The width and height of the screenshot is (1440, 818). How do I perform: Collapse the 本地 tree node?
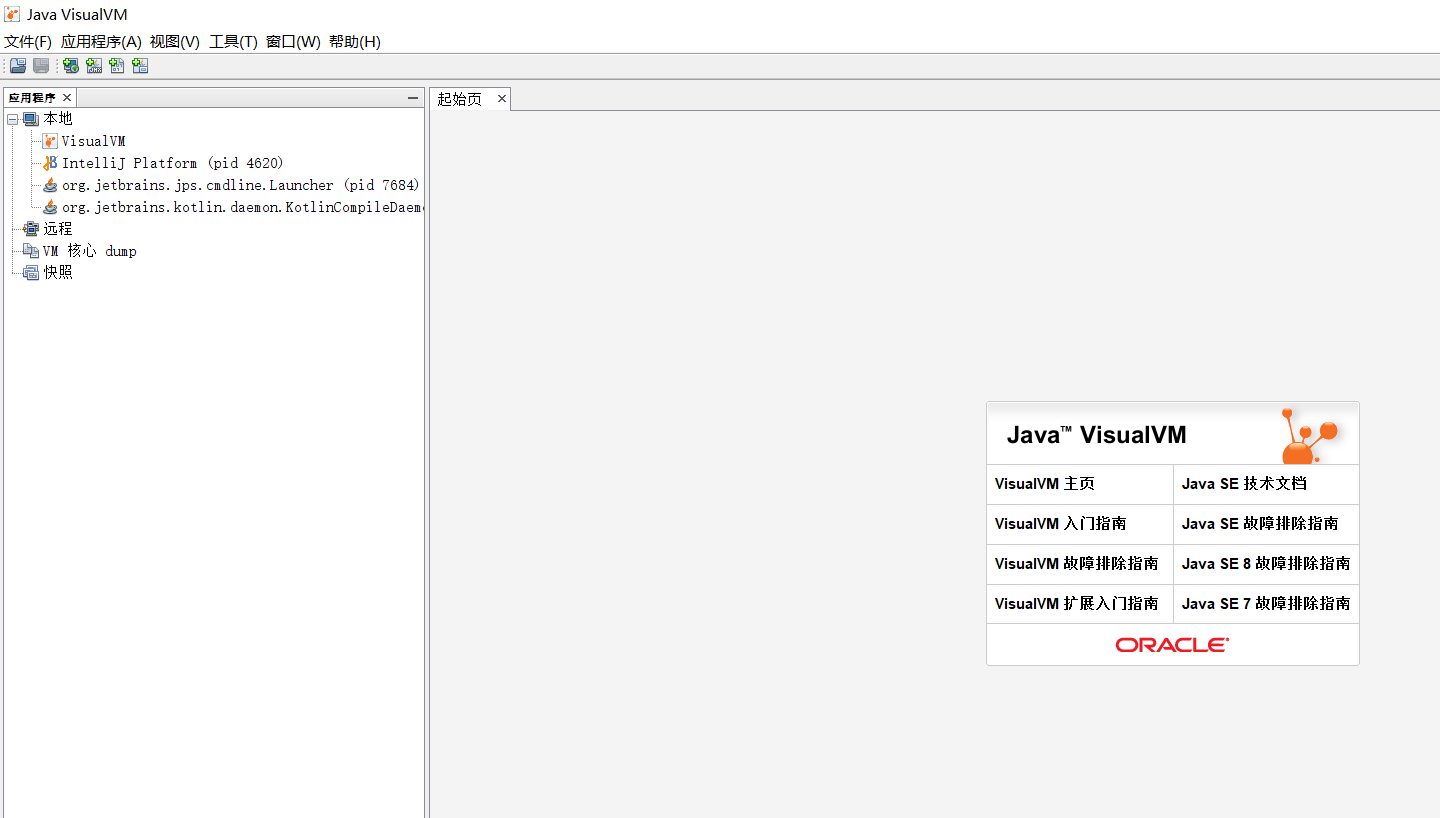click(12, 119)
